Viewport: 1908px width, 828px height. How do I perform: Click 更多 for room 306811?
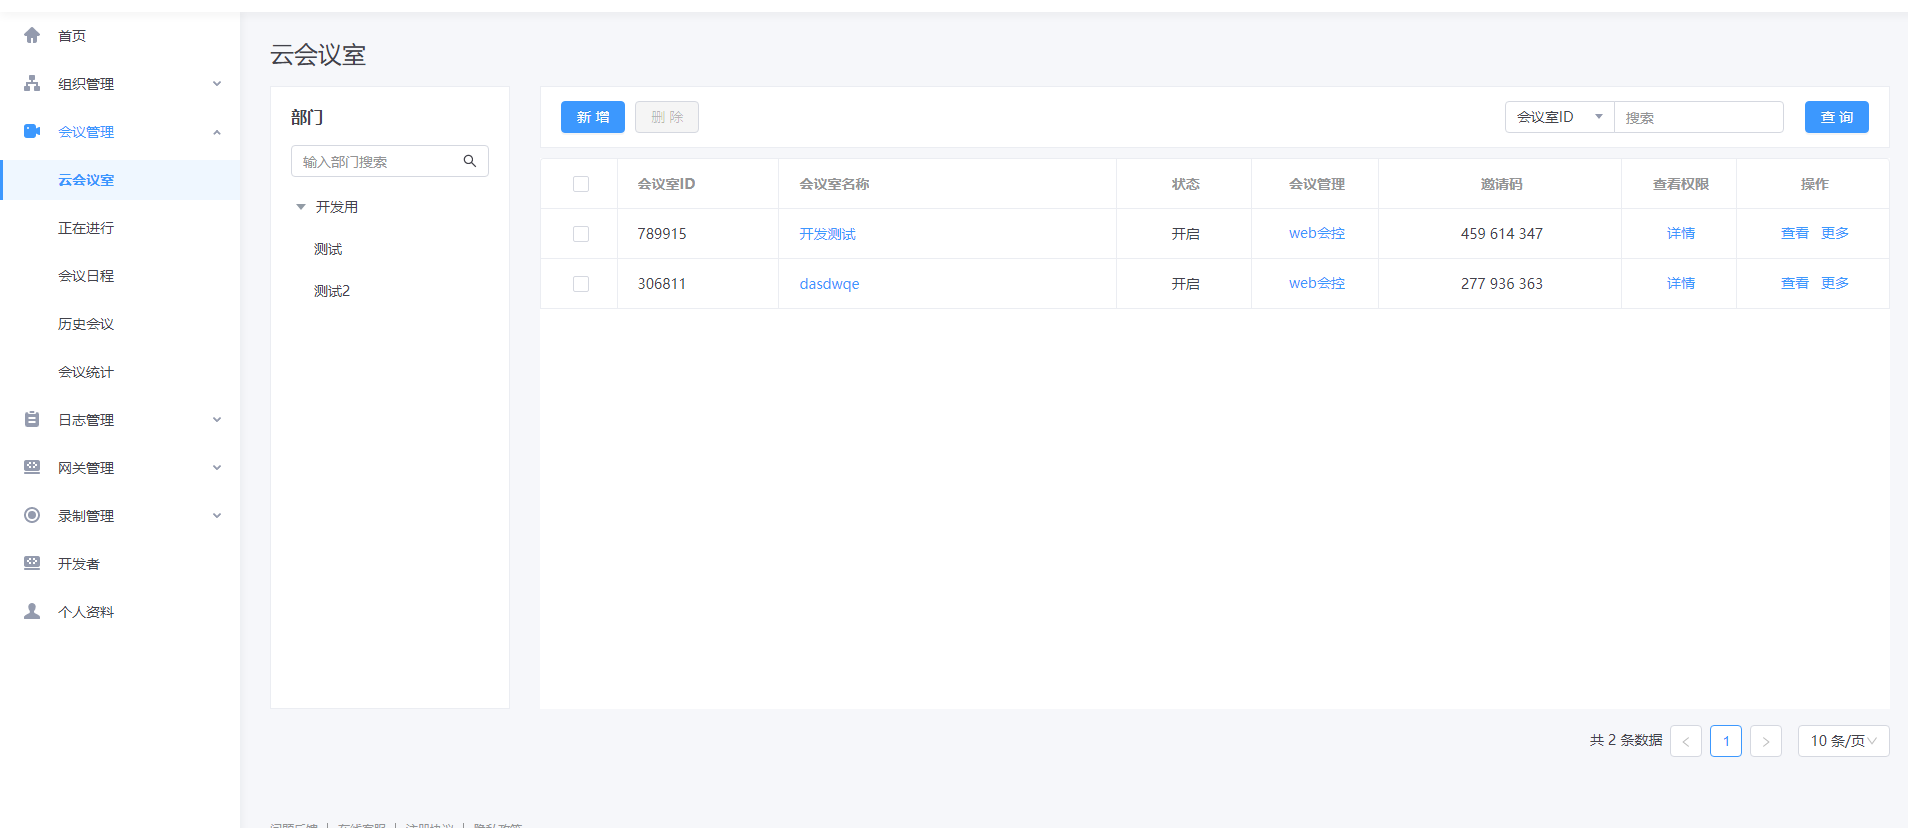(x=1835, y=283)
